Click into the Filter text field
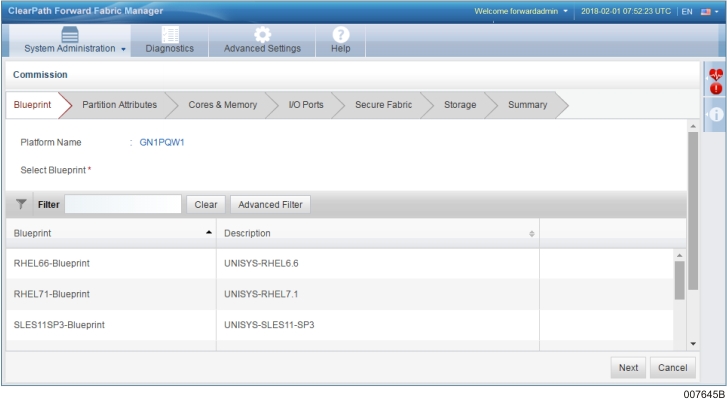 pos(122,204)
